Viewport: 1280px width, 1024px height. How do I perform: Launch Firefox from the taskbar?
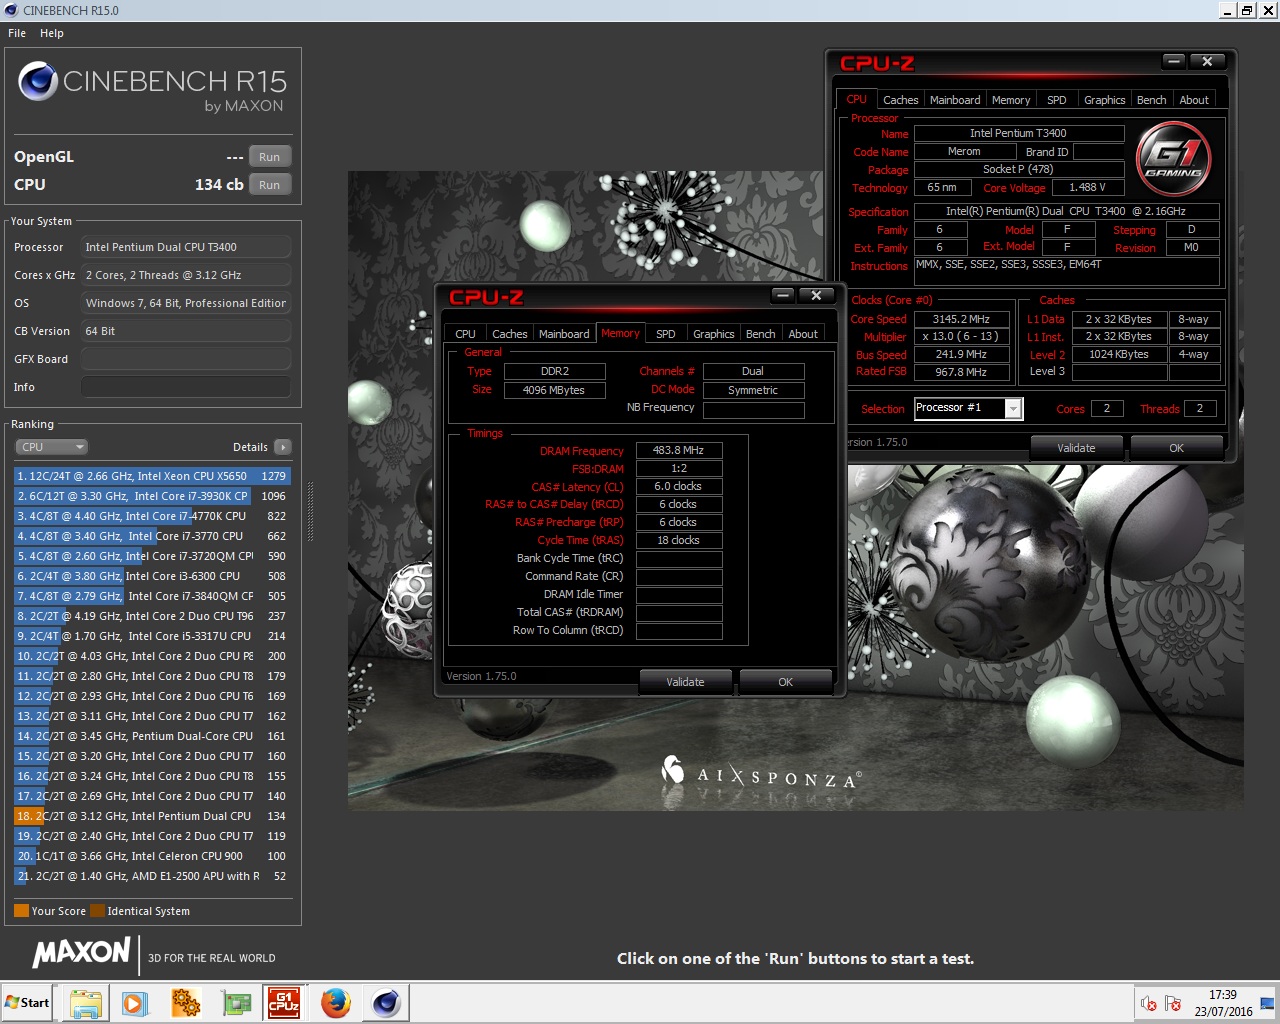(336, 1003)
